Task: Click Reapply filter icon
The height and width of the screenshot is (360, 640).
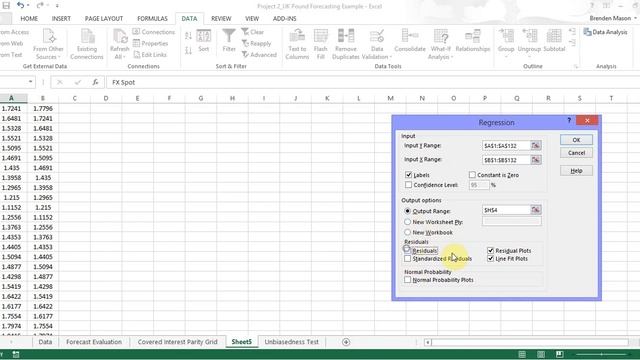Action: [x=245, y=43]
